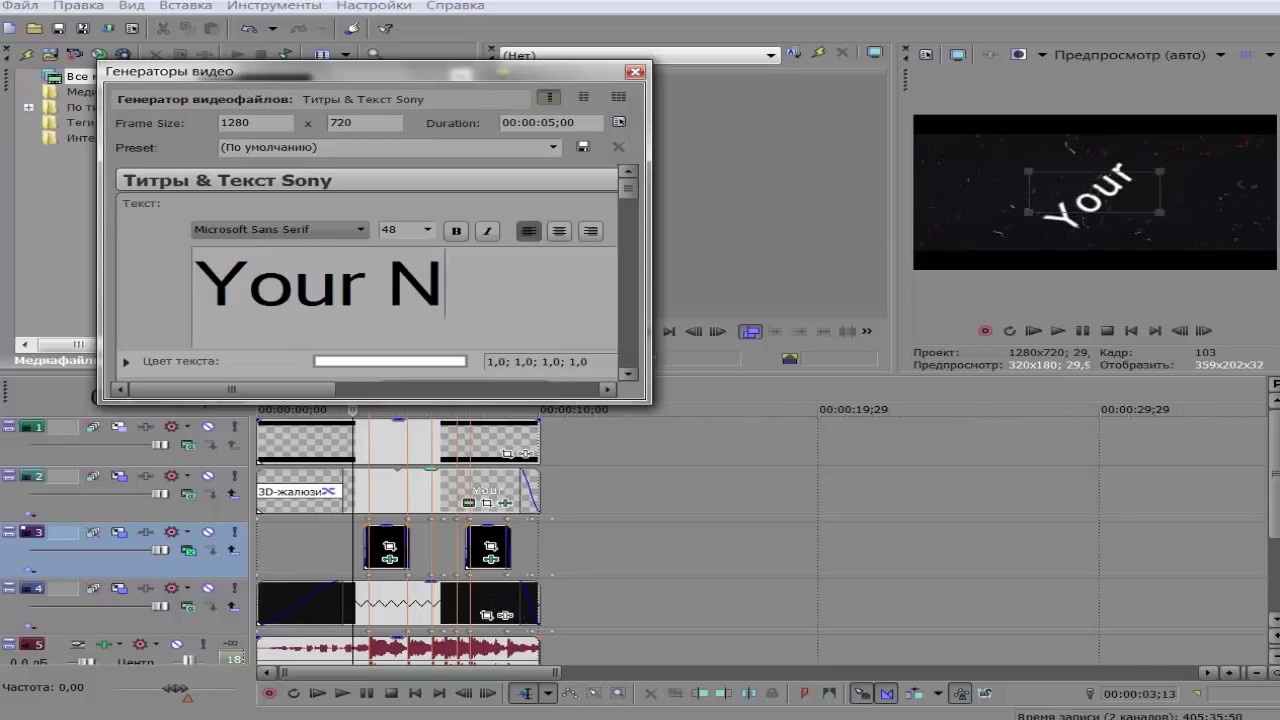
Task: Expand the Цвет текста section
Action: [126, 362]
